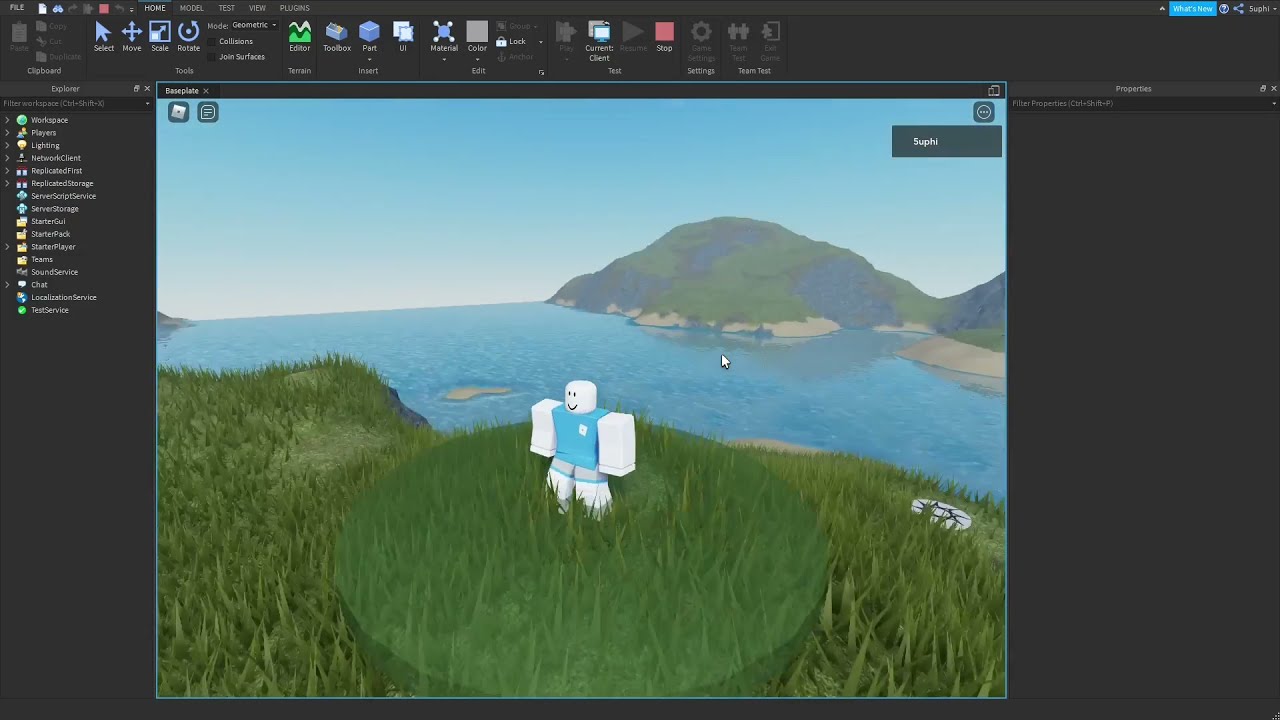Open the Toolbox panel
Screen dimensions: 1280x720
pos(337,37)
